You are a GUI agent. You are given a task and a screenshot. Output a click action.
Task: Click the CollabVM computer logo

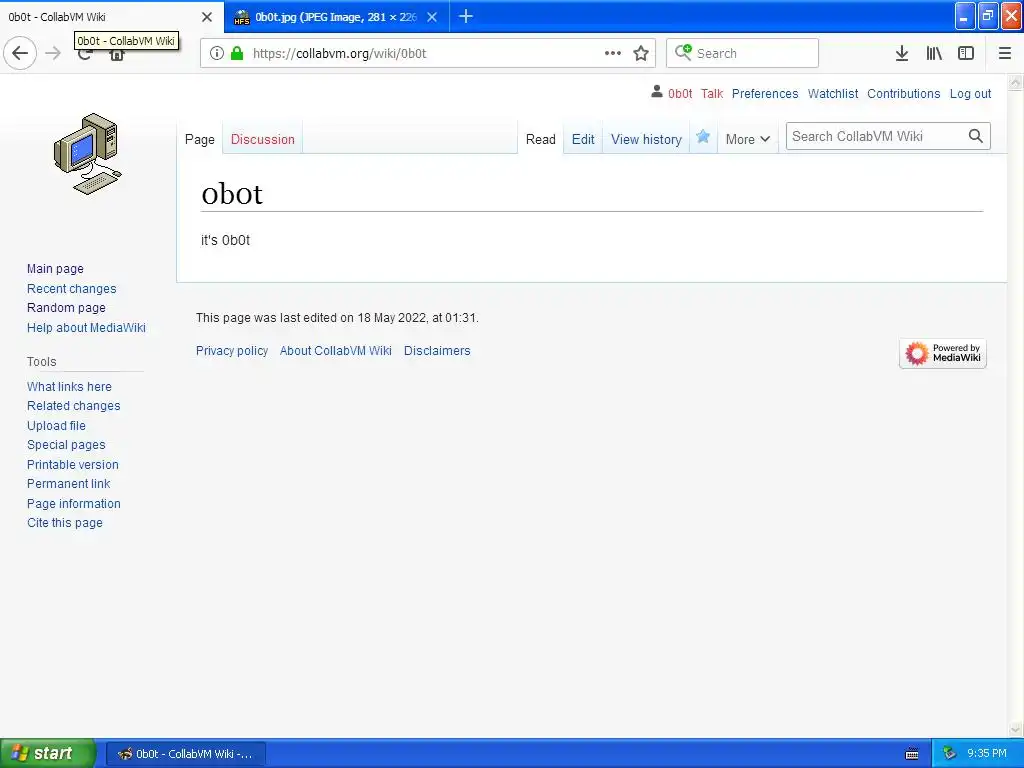88,153
